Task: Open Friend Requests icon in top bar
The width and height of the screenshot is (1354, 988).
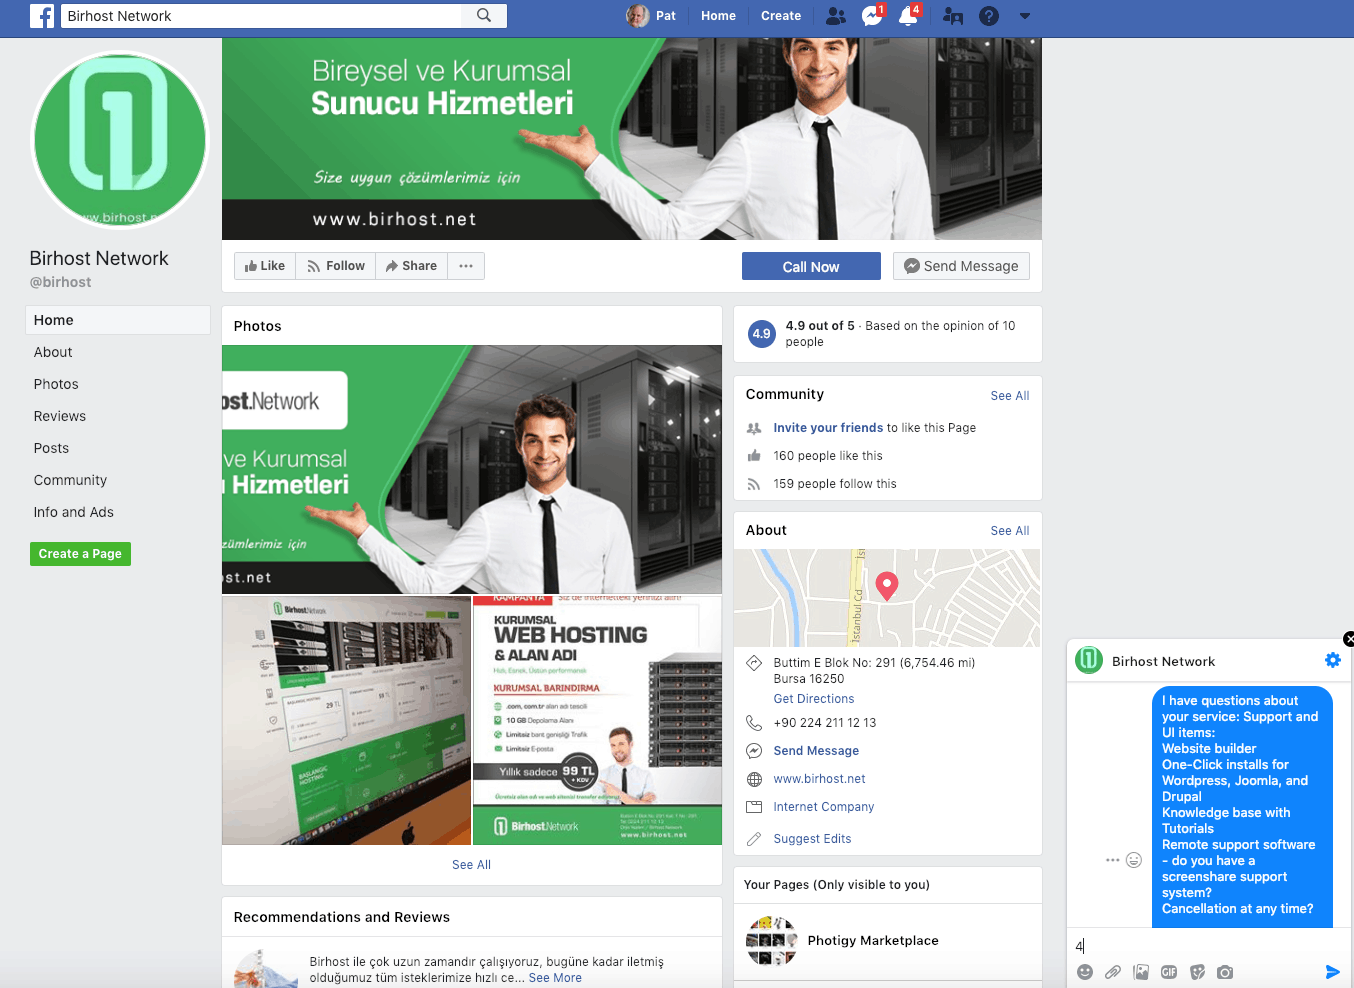Action: click(x=836, y=16)
